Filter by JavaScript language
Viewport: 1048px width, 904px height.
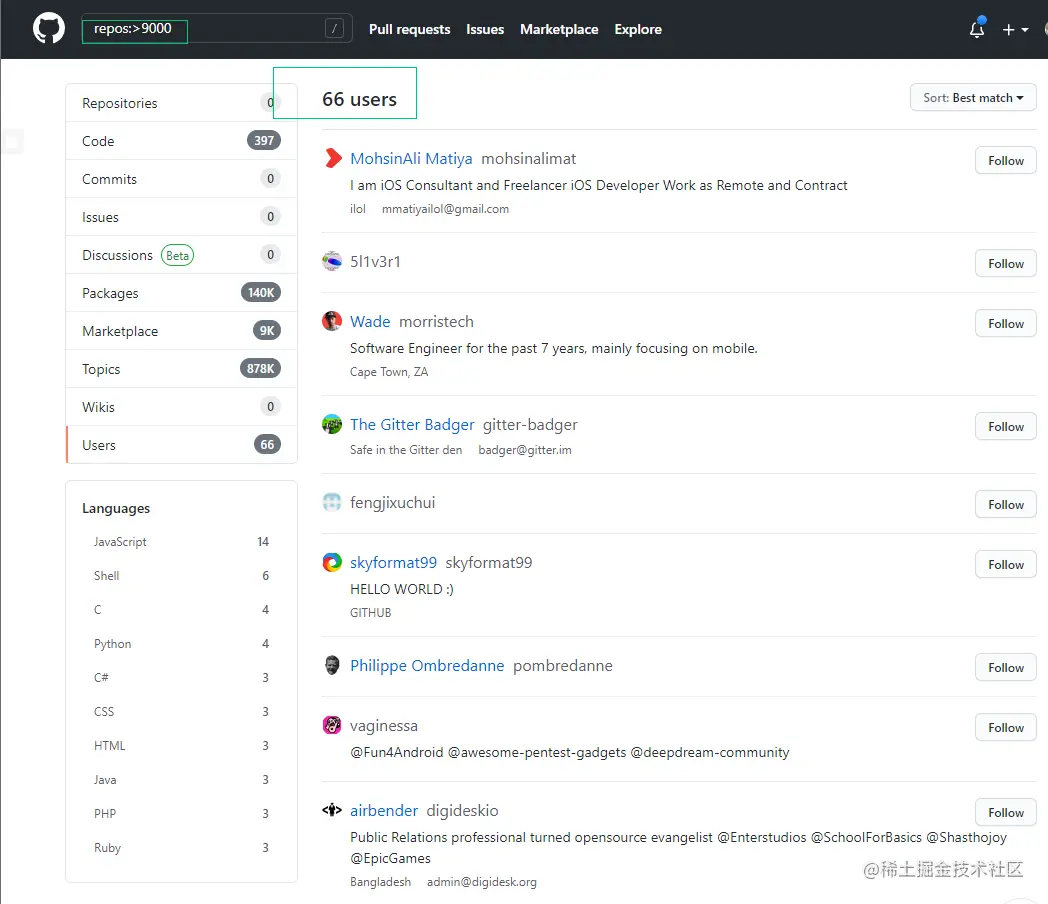(x=181, y=542)
